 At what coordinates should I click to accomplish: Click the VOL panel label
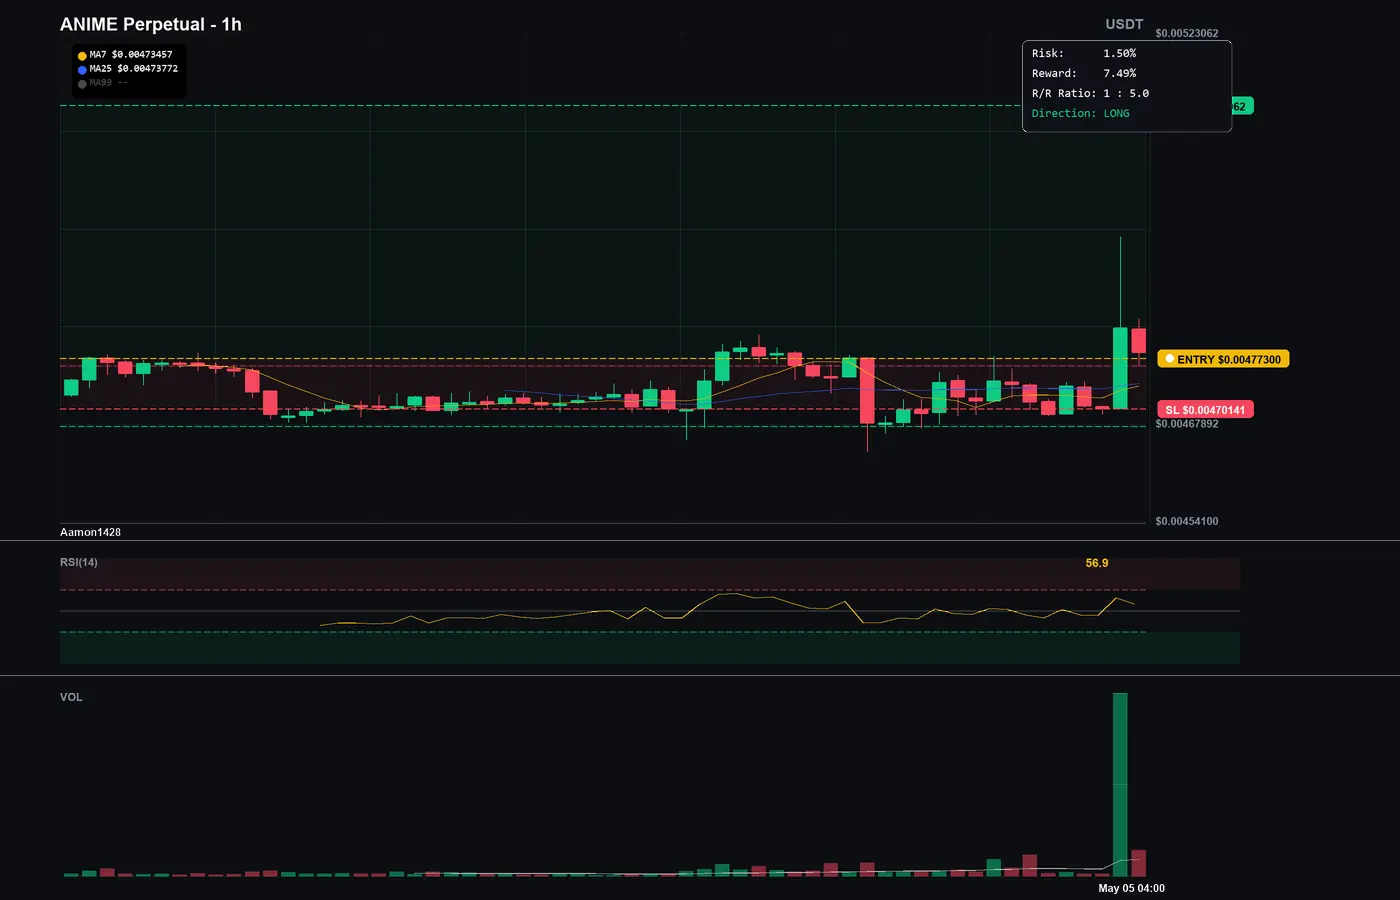tap(71, 697)
